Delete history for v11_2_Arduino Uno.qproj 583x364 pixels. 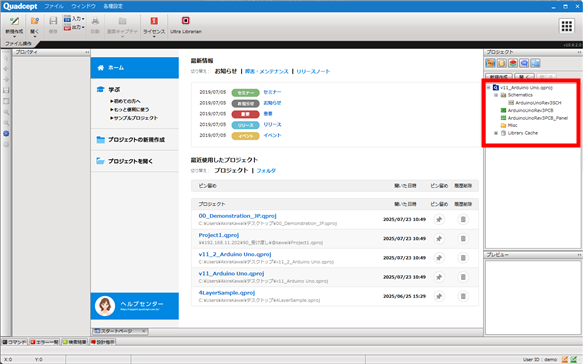tap(463, 258)
